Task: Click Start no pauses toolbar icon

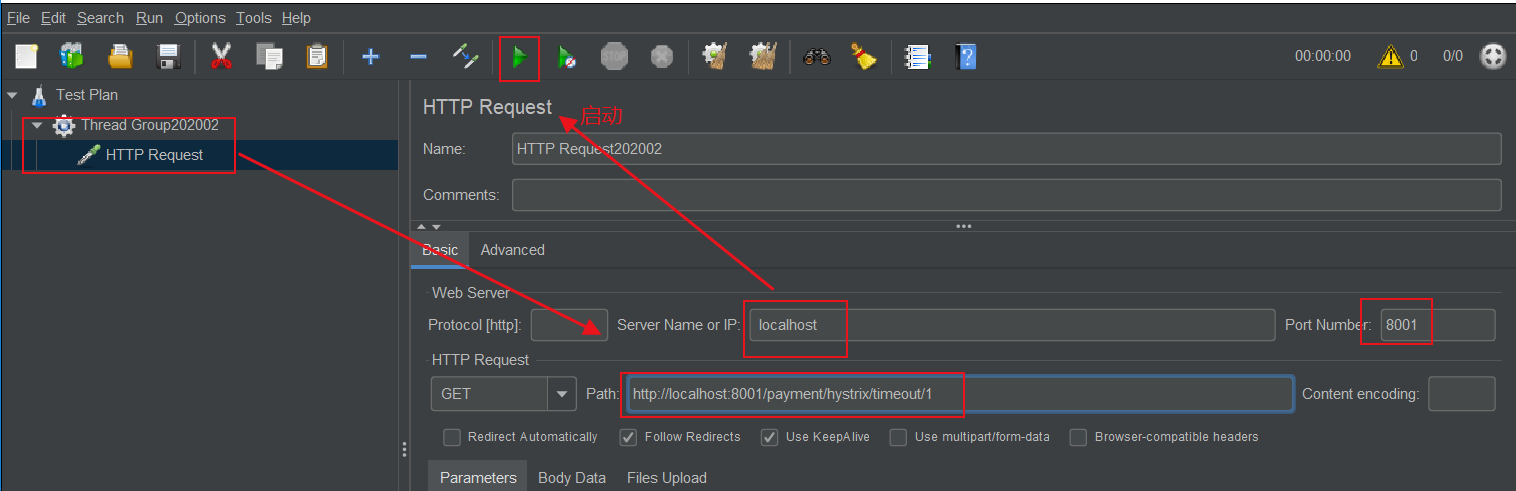Action: point(566,57)
